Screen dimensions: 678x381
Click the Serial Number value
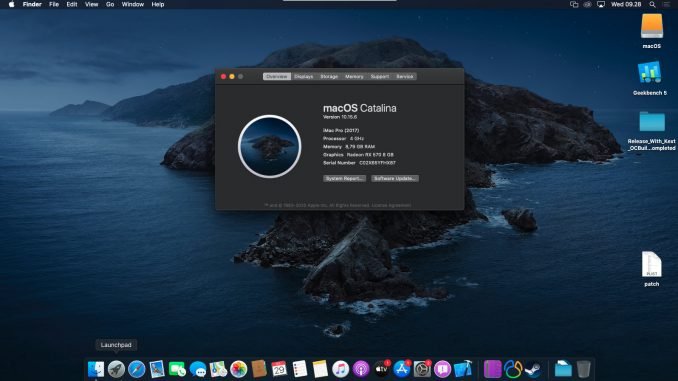pos(377,163)
